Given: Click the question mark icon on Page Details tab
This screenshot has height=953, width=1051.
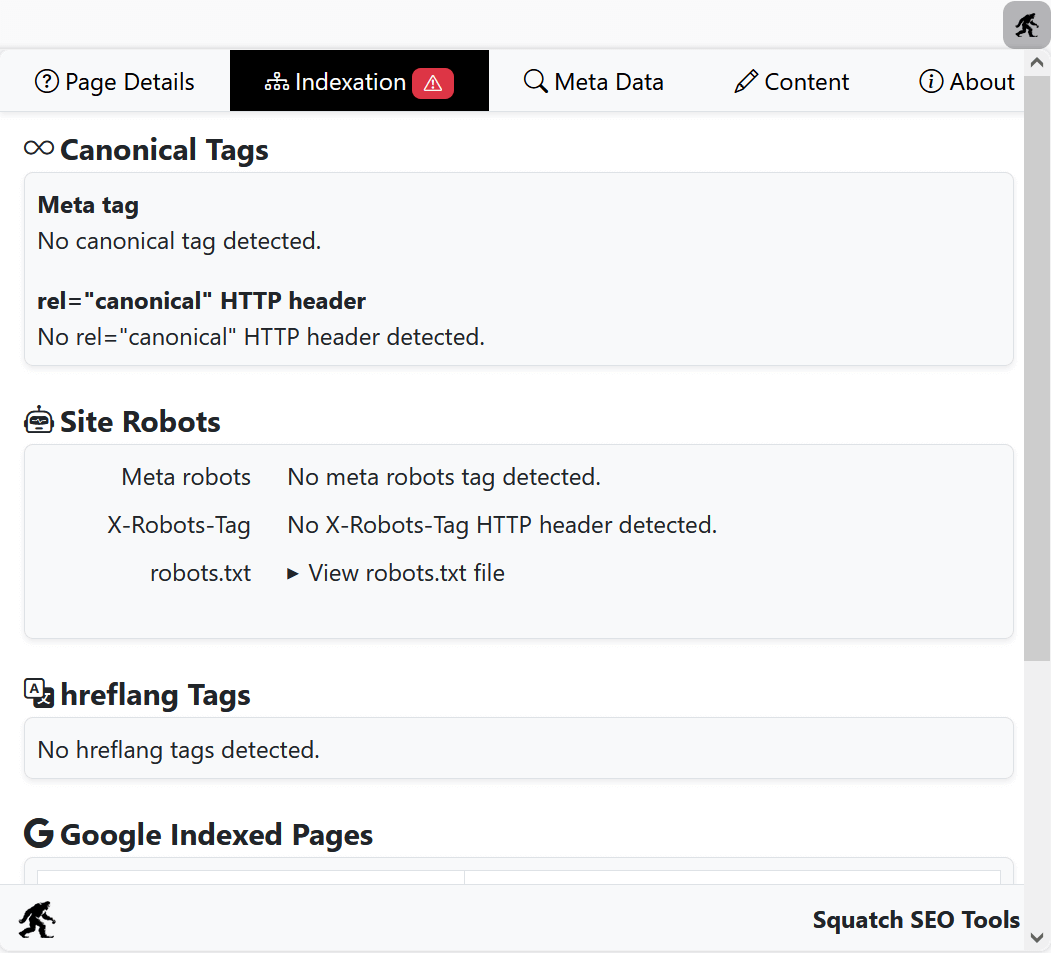Looking at the screenshot, I should pyautogui.click(x=47, y=81).
